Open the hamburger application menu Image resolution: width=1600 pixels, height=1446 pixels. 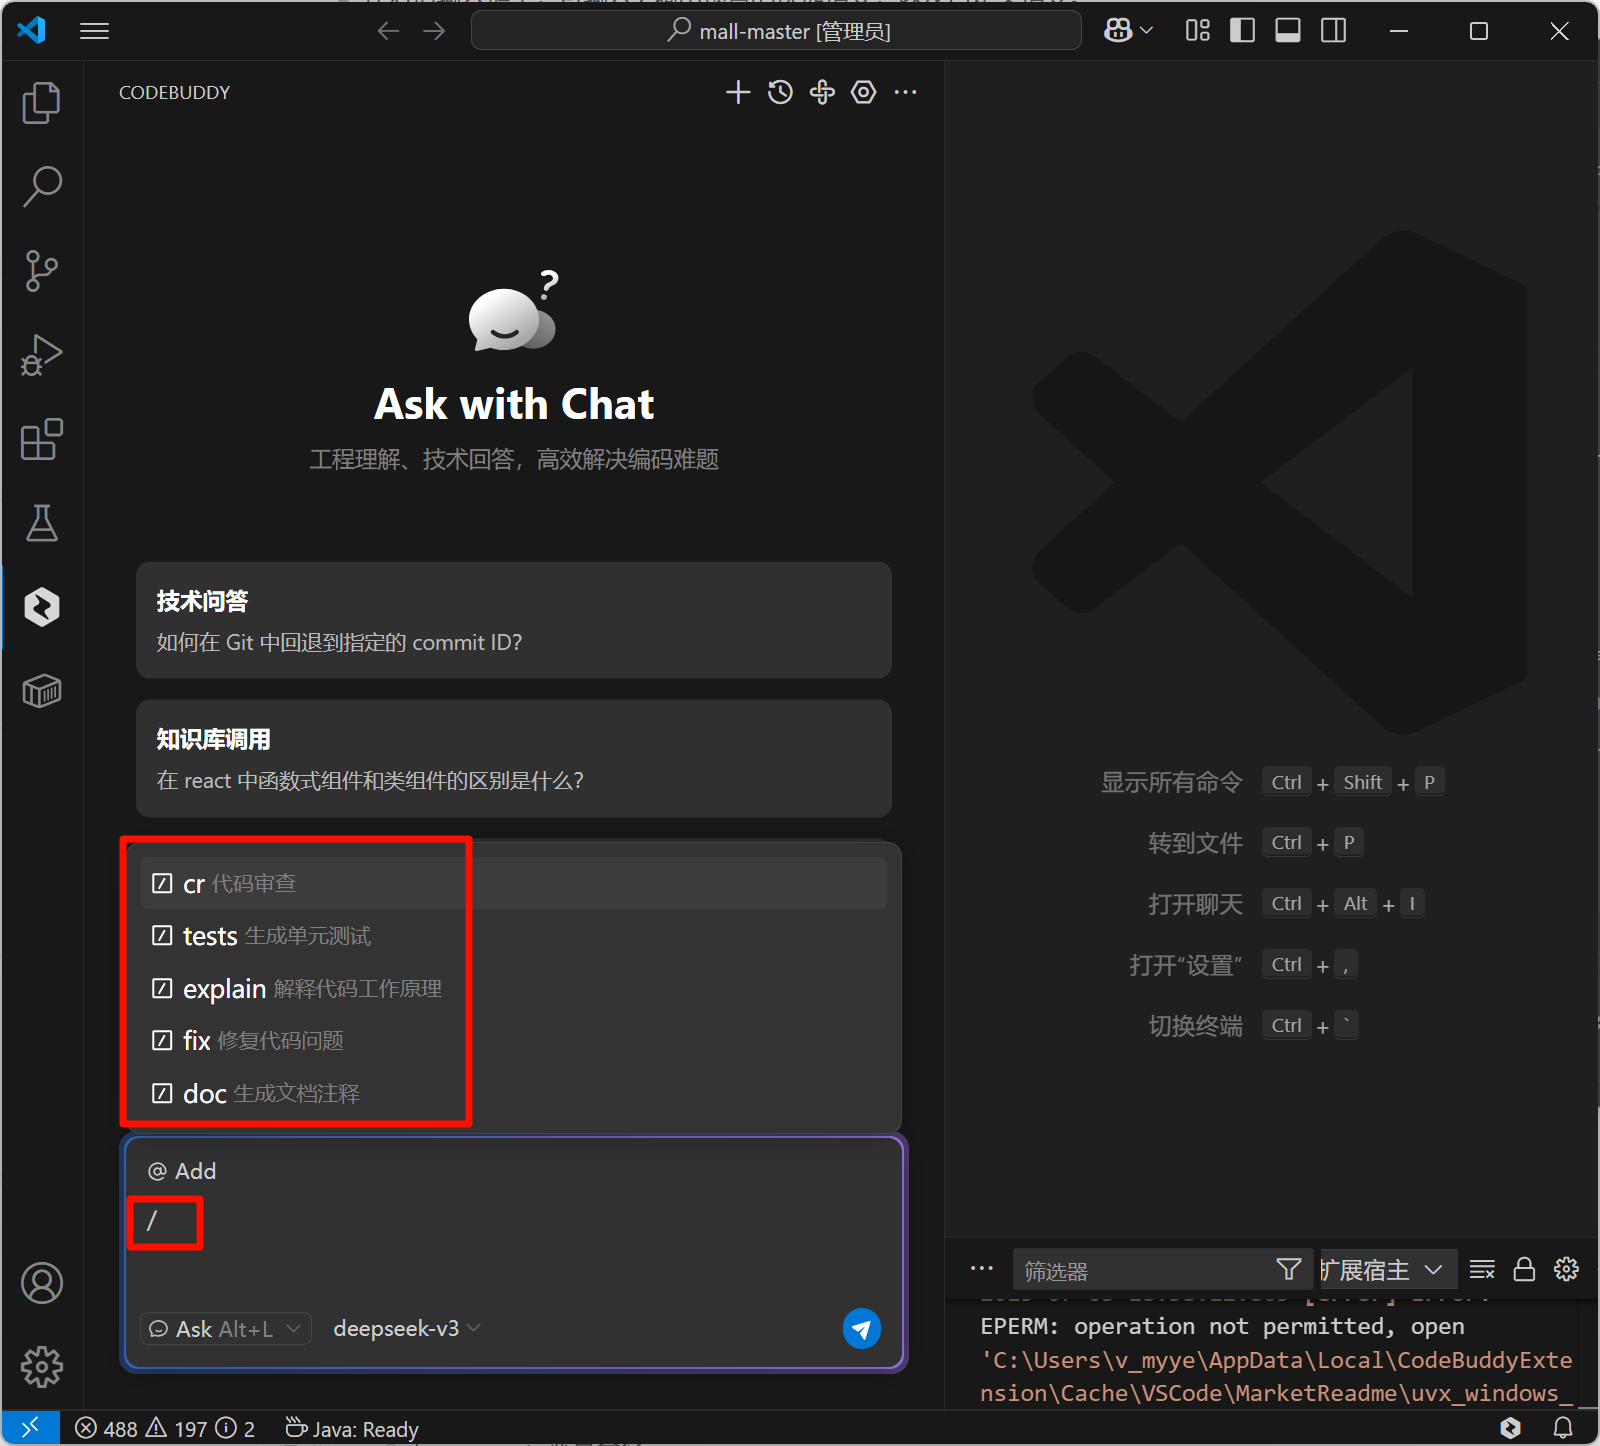pyautogui.click(x=94, y=31)
